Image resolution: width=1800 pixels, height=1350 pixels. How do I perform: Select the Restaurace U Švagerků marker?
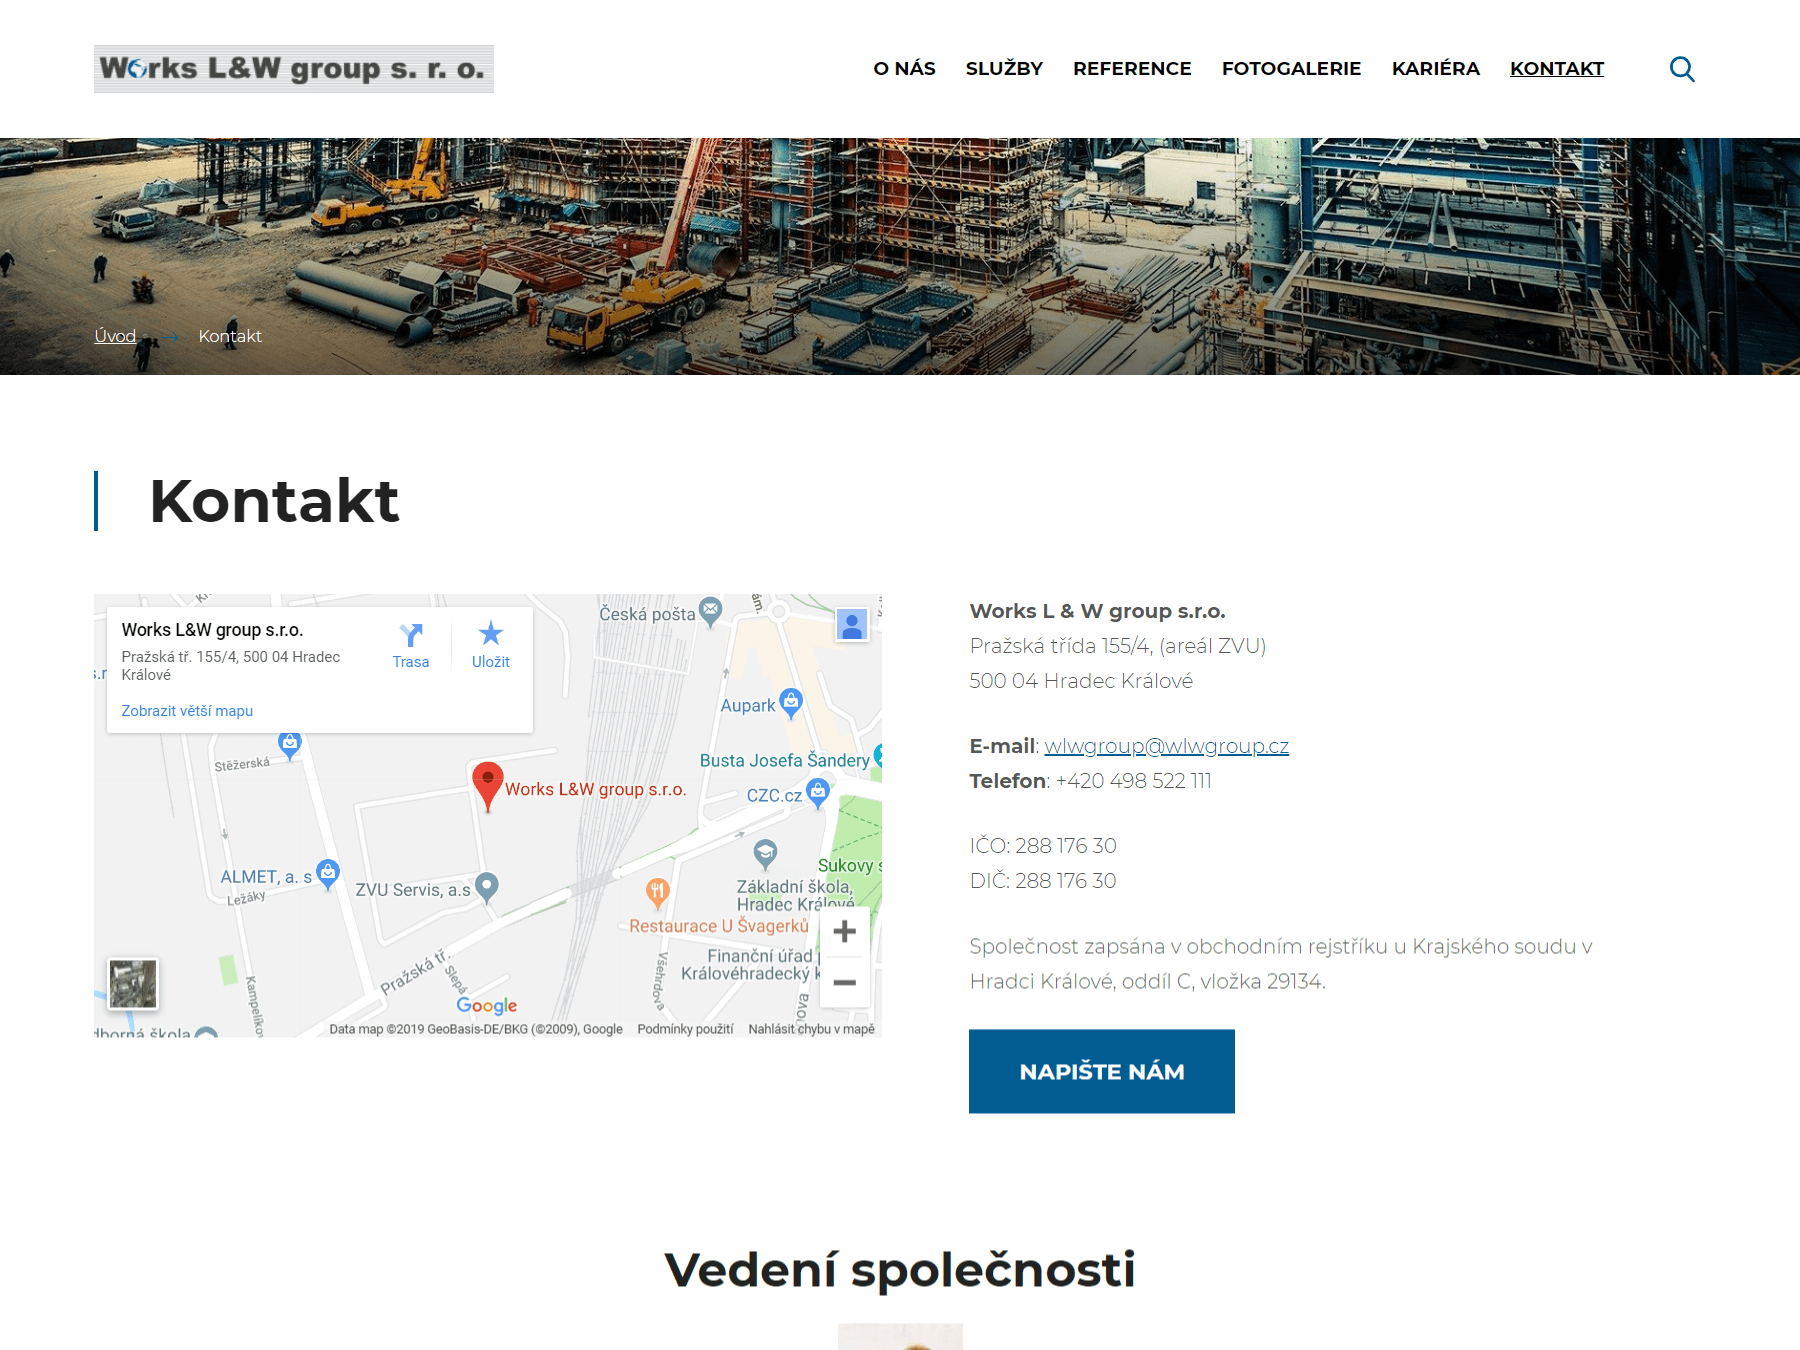tap(657, 893)
